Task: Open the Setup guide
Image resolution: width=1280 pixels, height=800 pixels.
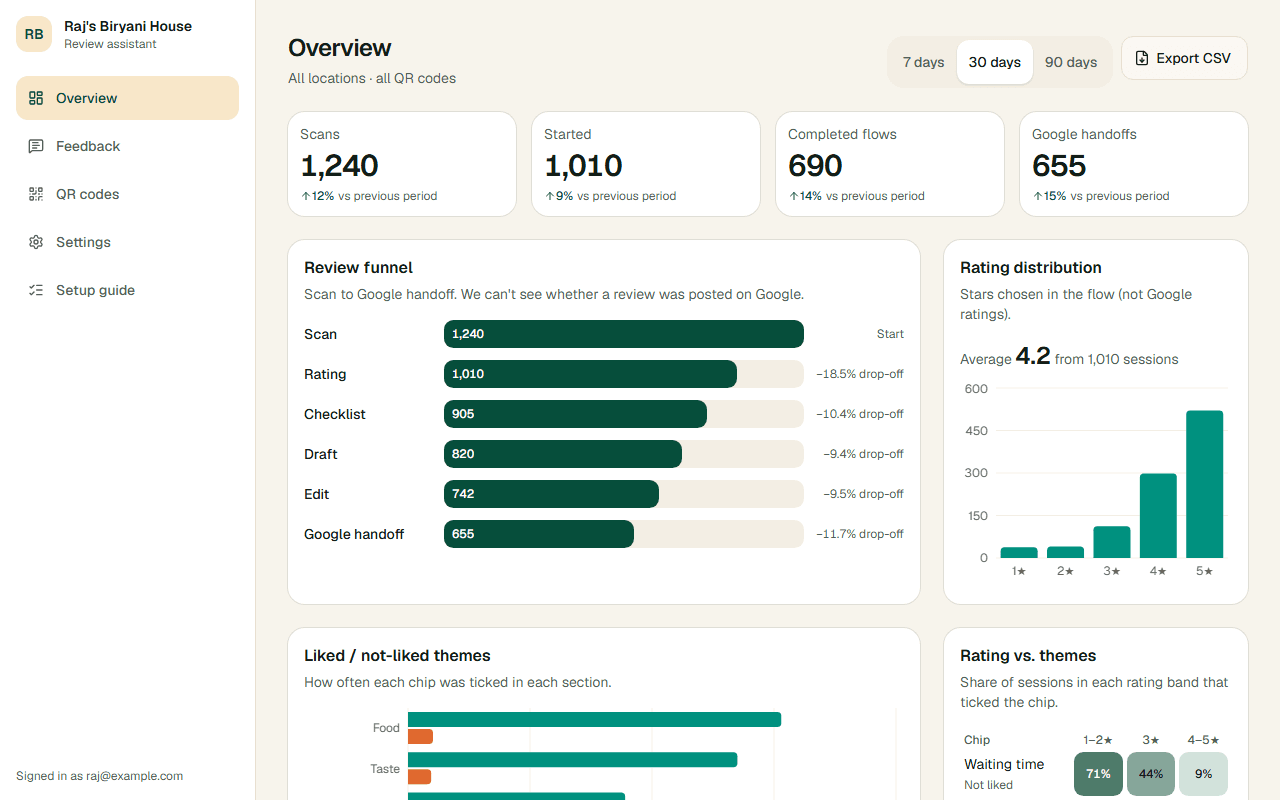Action: coord(127,290)
